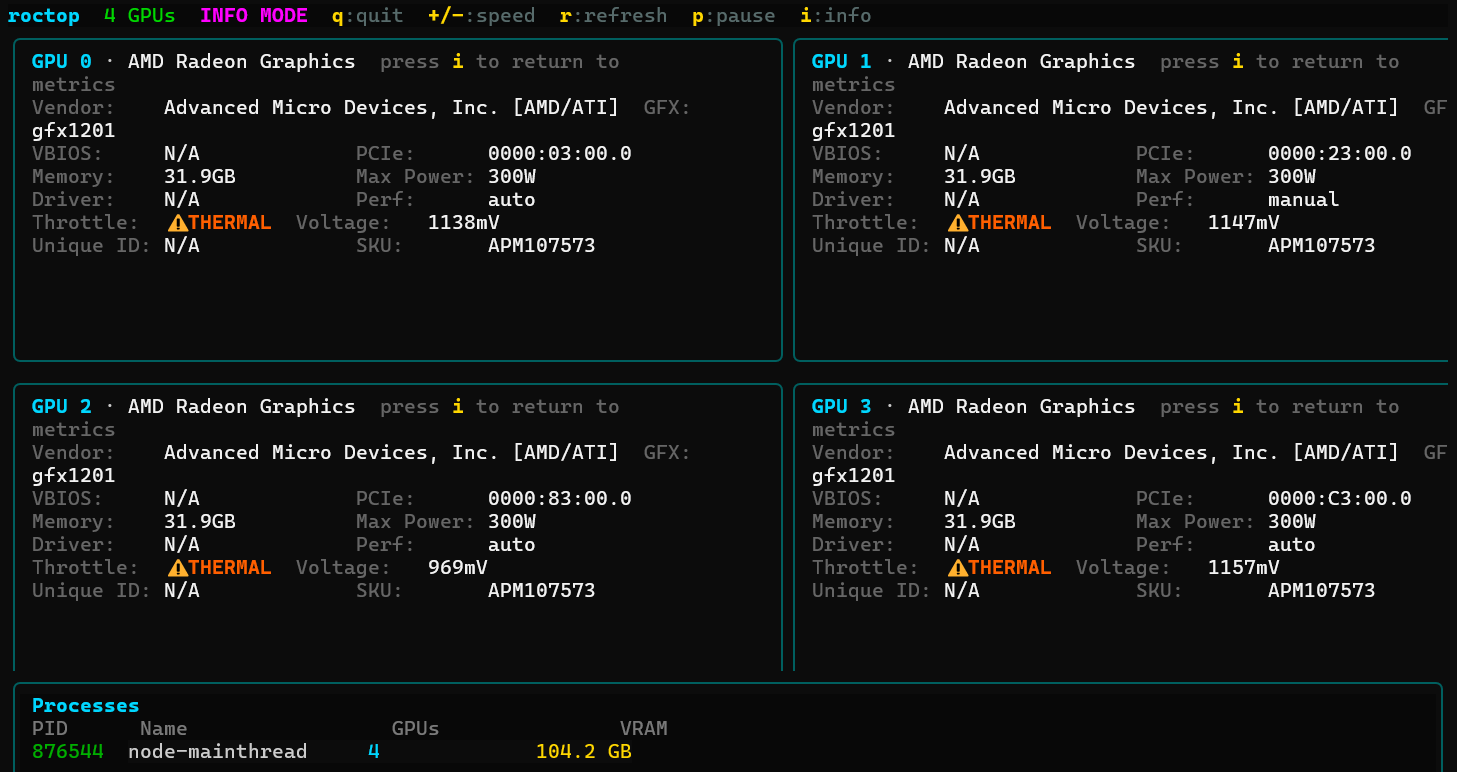Click GPU 0 Memory value 31.9GB
The image size is (1457, 772).
tap(200, 177)
